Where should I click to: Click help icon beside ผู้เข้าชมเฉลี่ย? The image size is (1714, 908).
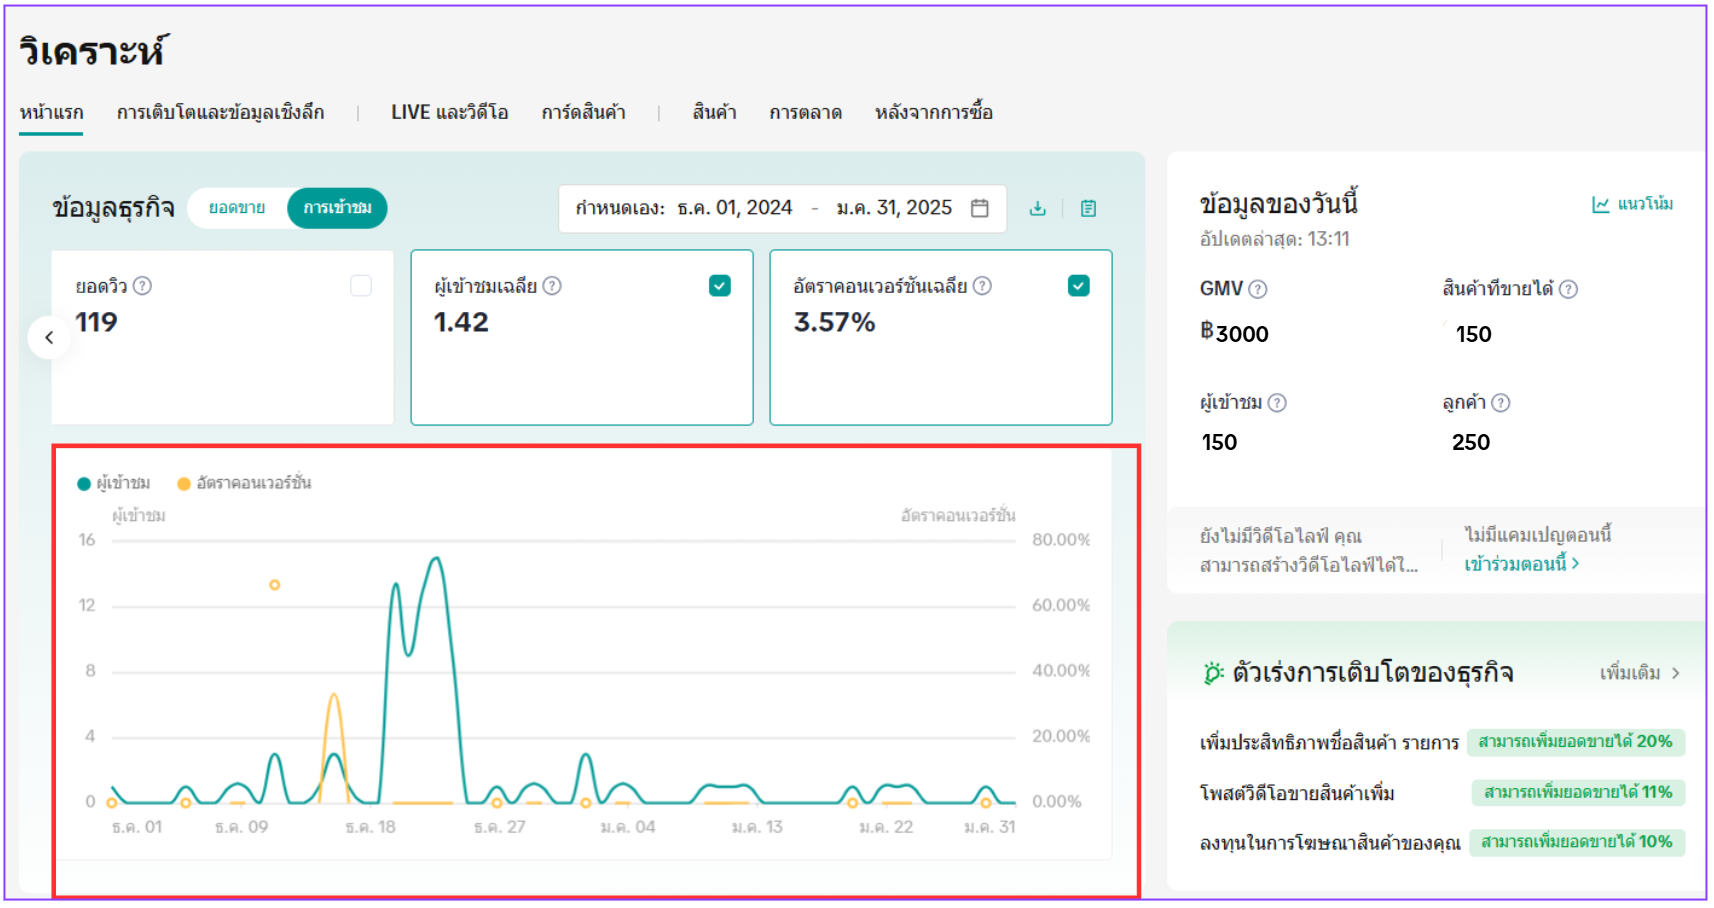[x=552, y=286]
